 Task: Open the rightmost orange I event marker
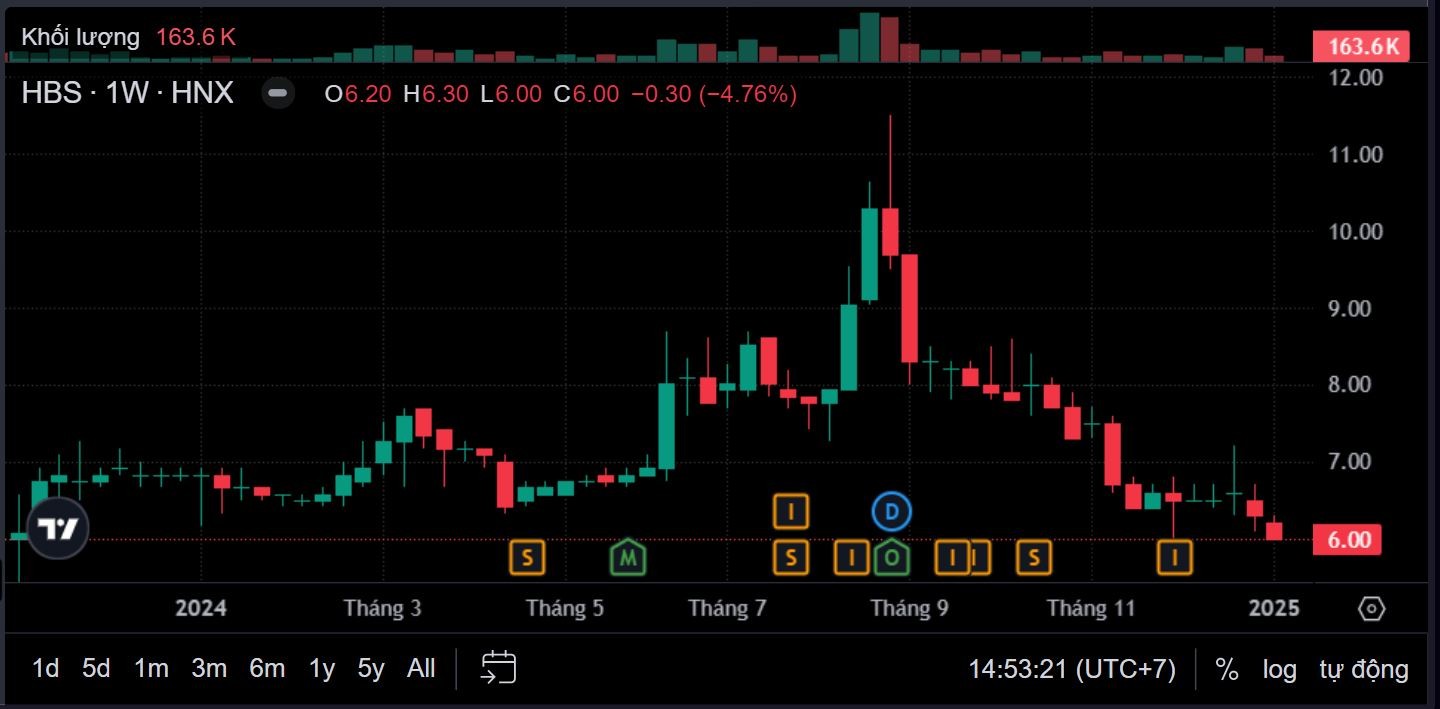(1175, 557)
